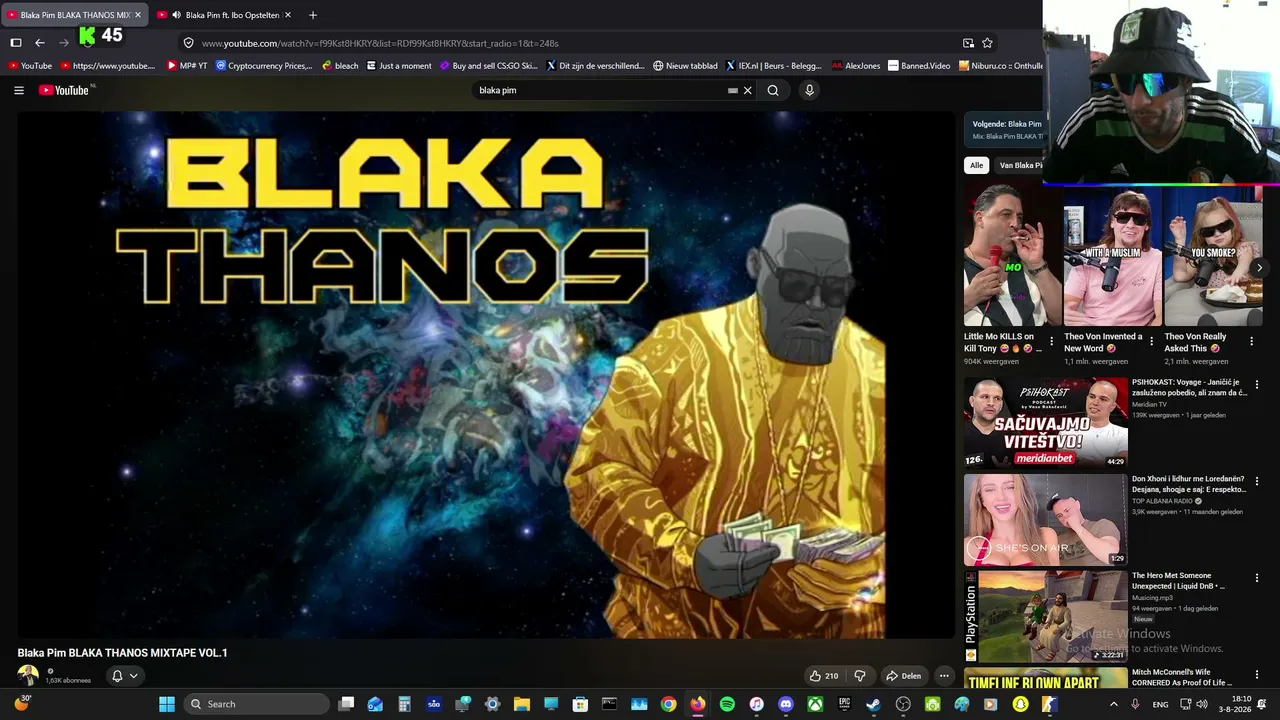Play the Theo Von 'WITH A MUSLIM' short

click(x=1112, y=254)
